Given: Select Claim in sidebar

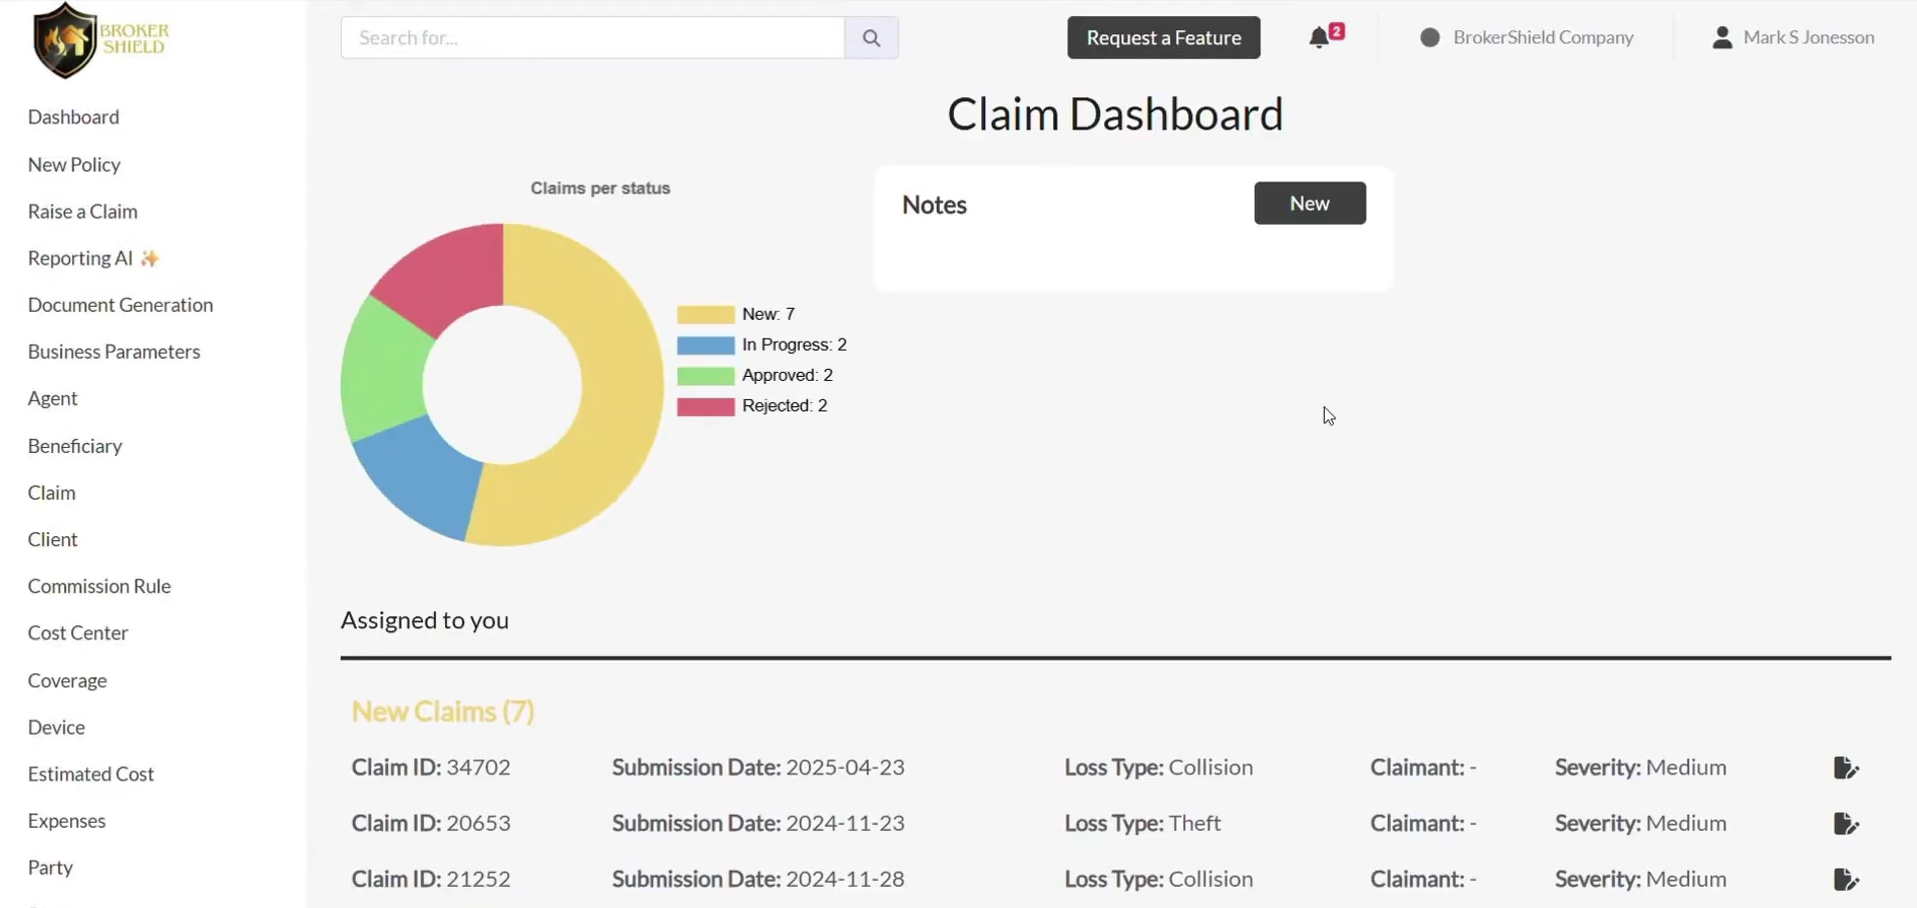Looking at the screenshot, I should pos(51,492).
